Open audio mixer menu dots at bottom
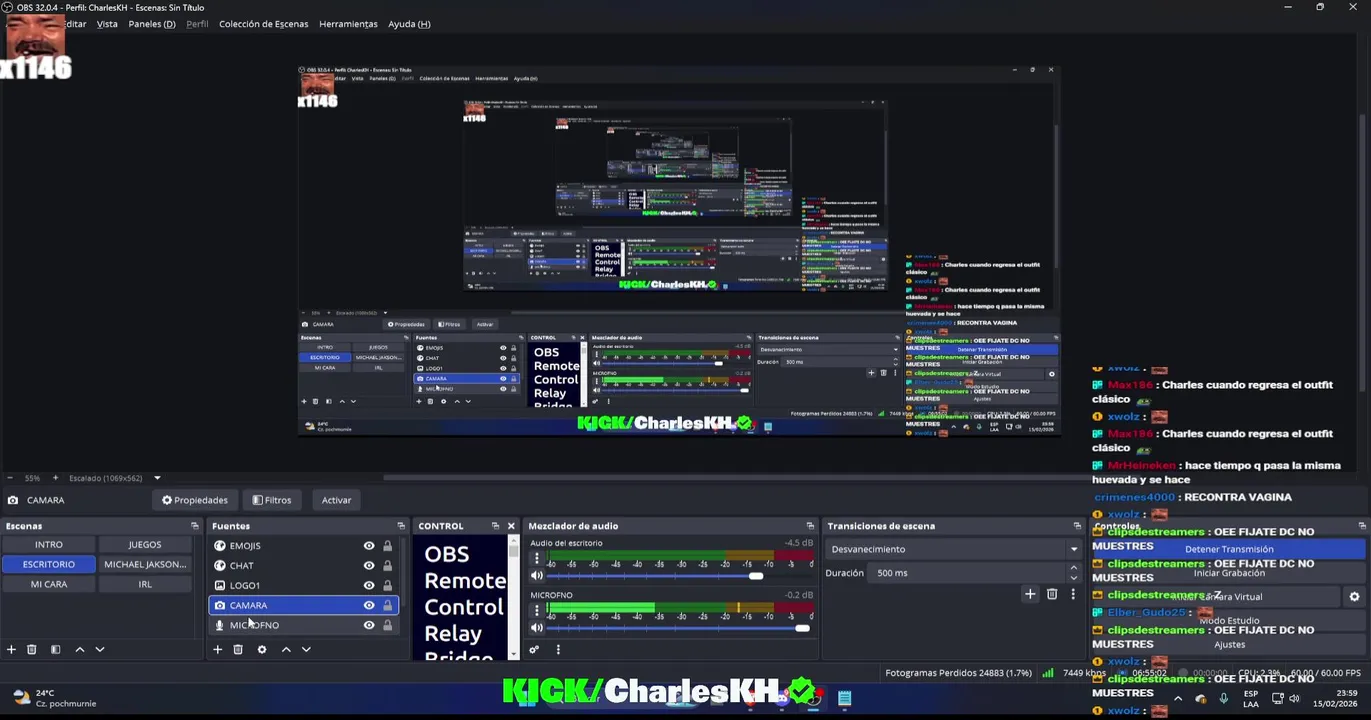Viewport: 1371px width, 720px height. click(x=558, y=650)
